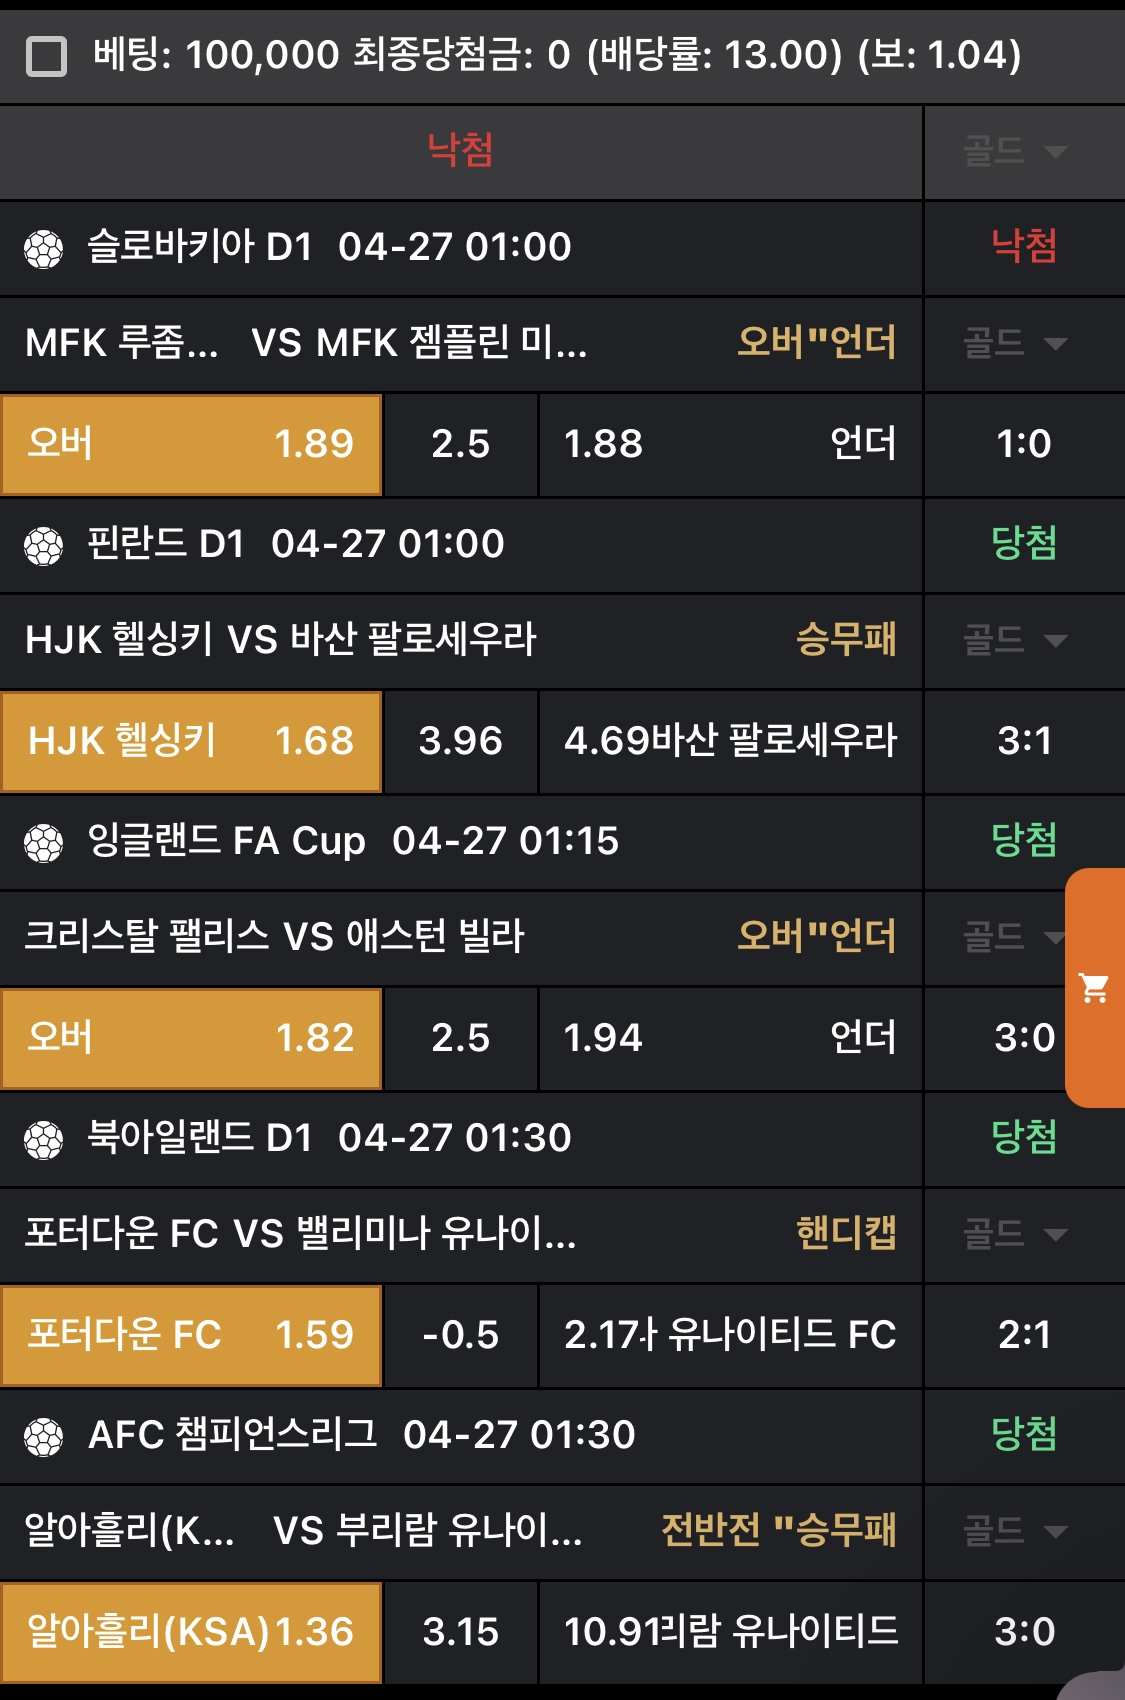Screen dimensions: 1125x1700
Task: Click the soccer ball icon for AFC 챔피언스리그
Action: 44,1437
